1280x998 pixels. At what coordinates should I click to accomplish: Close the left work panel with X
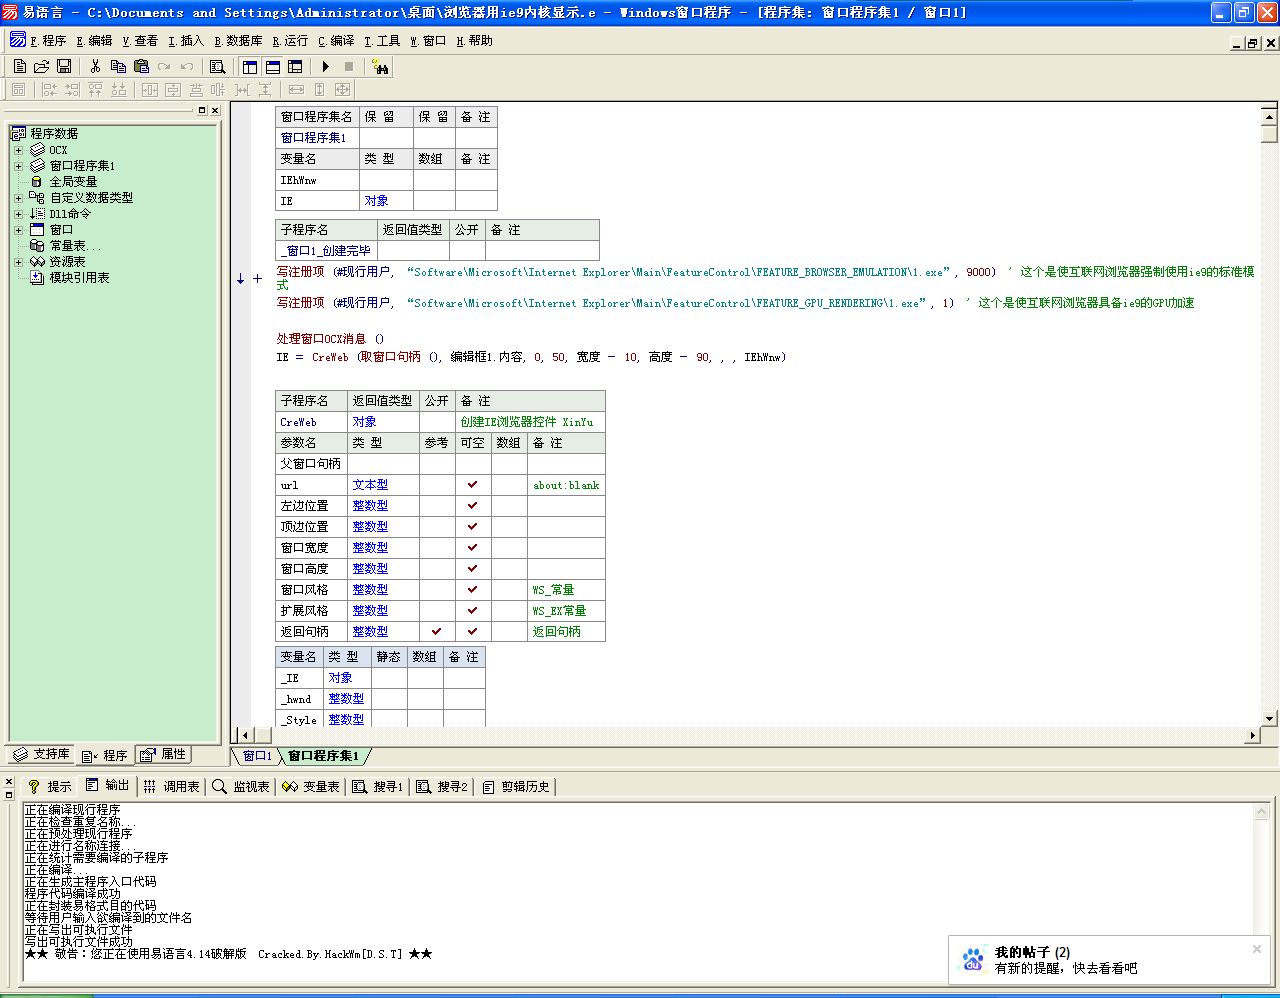[214, 110]
